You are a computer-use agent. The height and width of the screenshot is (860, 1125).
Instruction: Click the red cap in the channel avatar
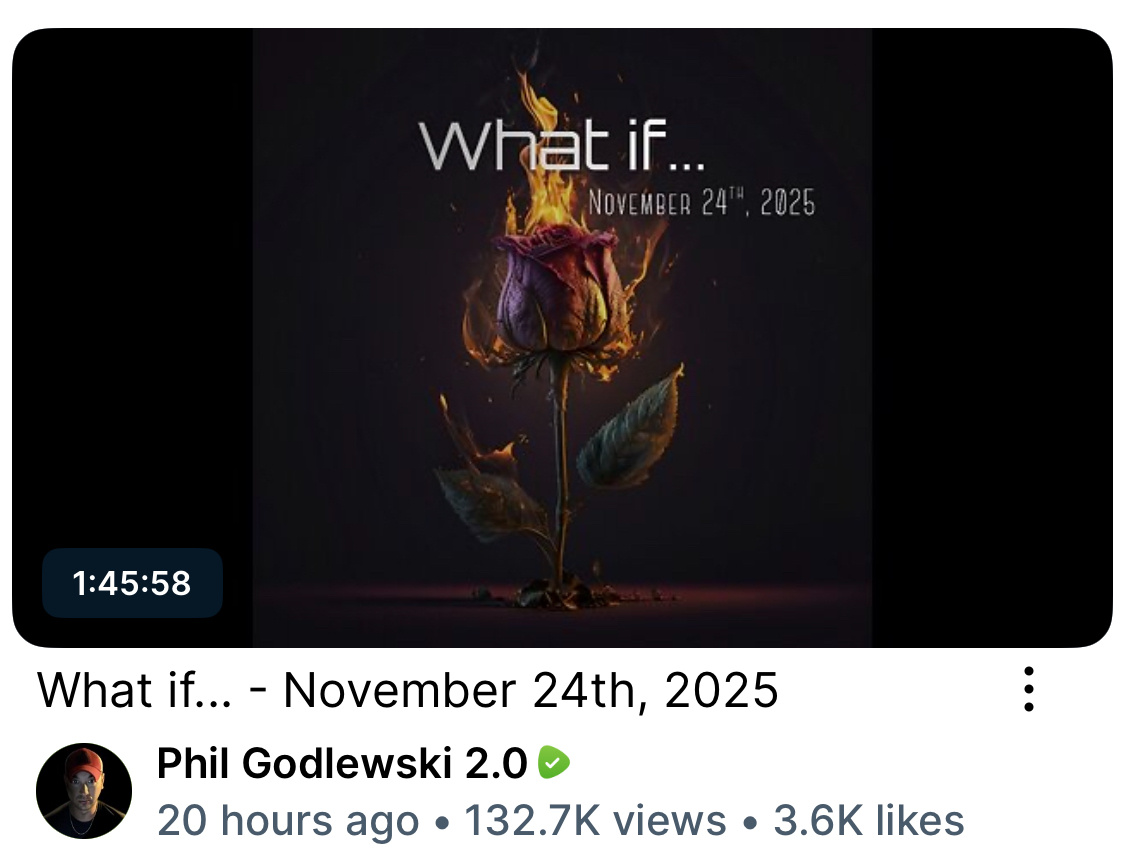[x=84, y=762]
